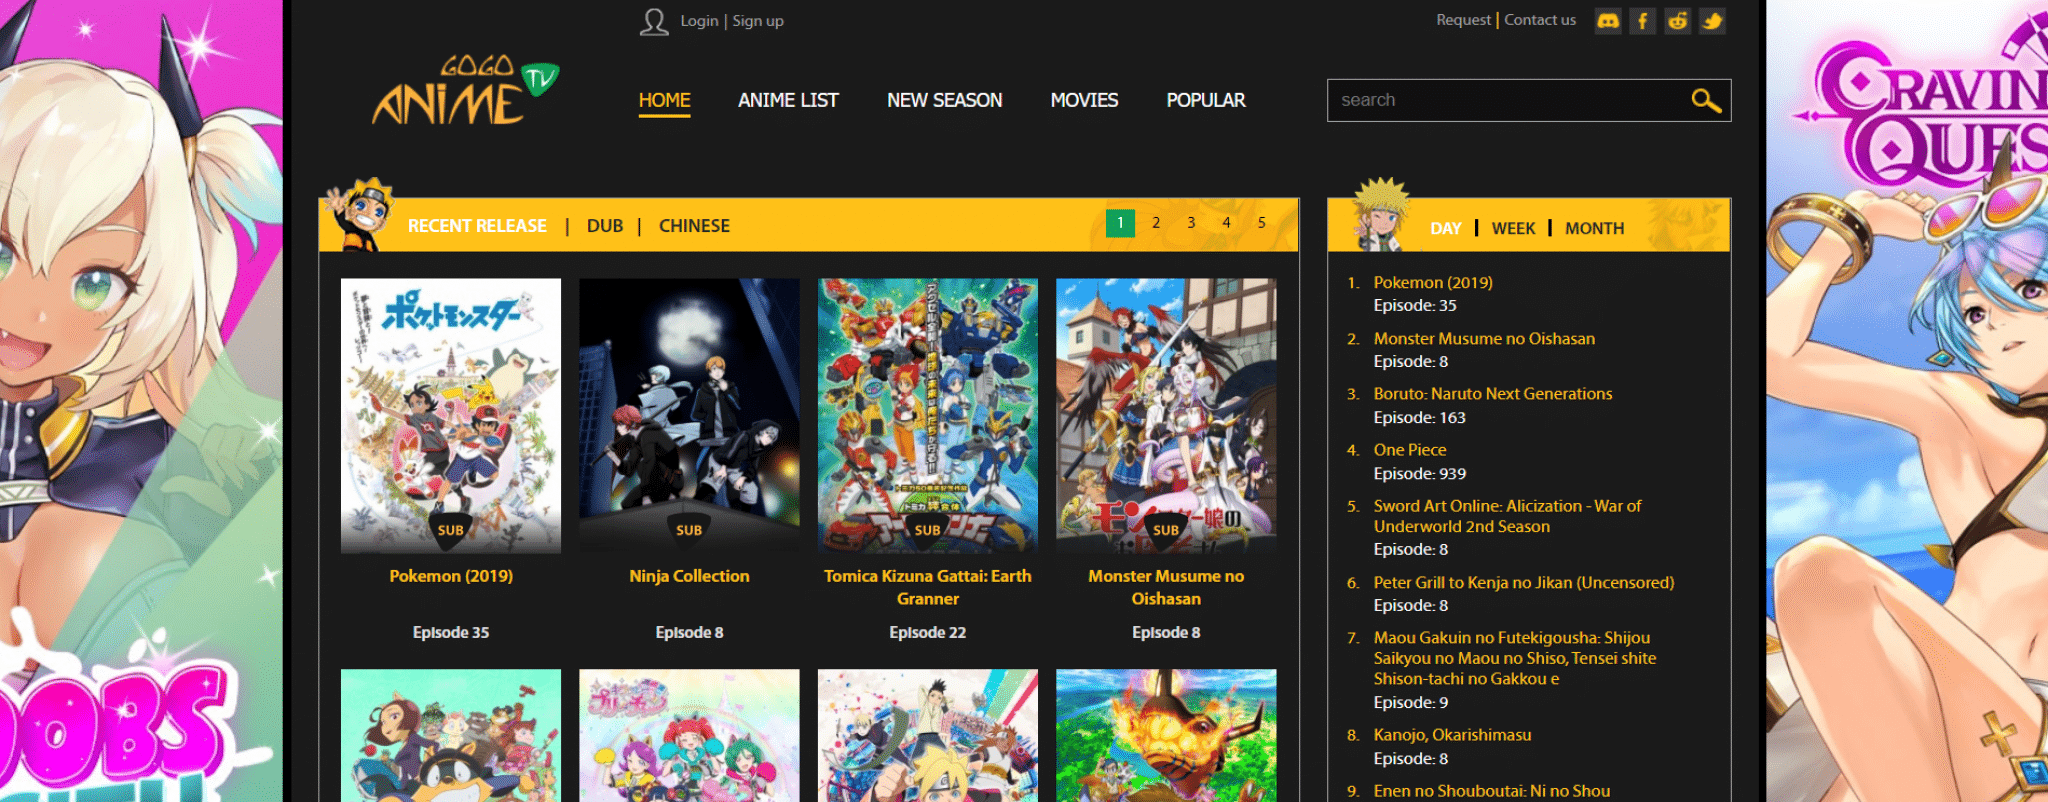Click the Twitter bird icon
The image size is (2048, 802).
click(x=1712, y=21)
